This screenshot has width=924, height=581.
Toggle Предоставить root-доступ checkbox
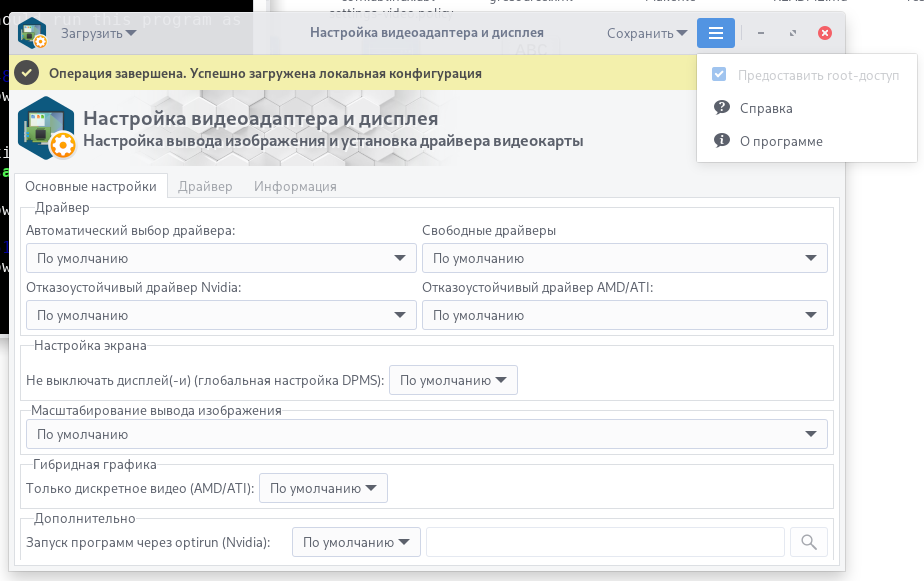click(x=719, y=75)
